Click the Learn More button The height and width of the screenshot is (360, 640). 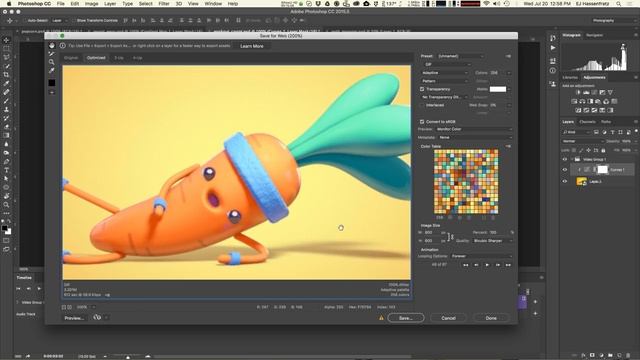point(252,46)
